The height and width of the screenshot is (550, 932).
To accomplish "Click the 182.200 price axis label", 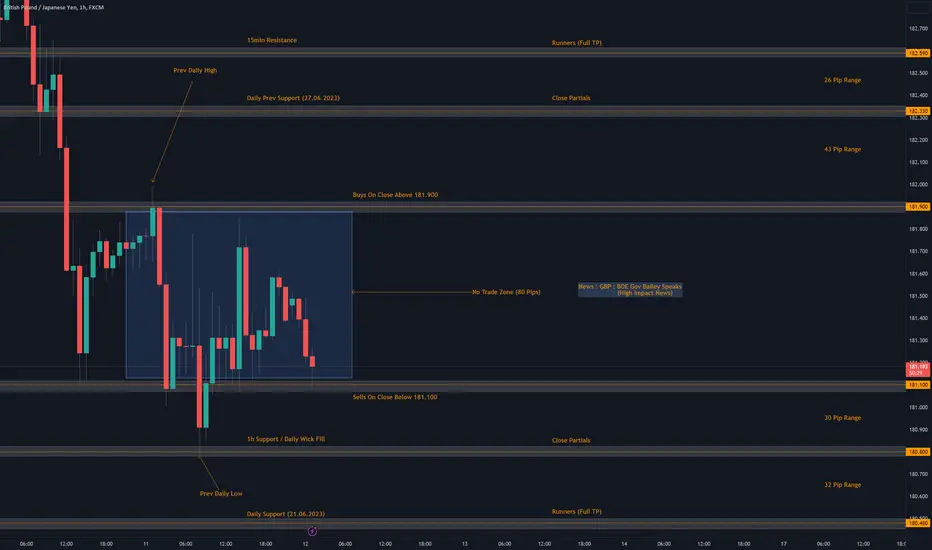I will coord(918,140).
